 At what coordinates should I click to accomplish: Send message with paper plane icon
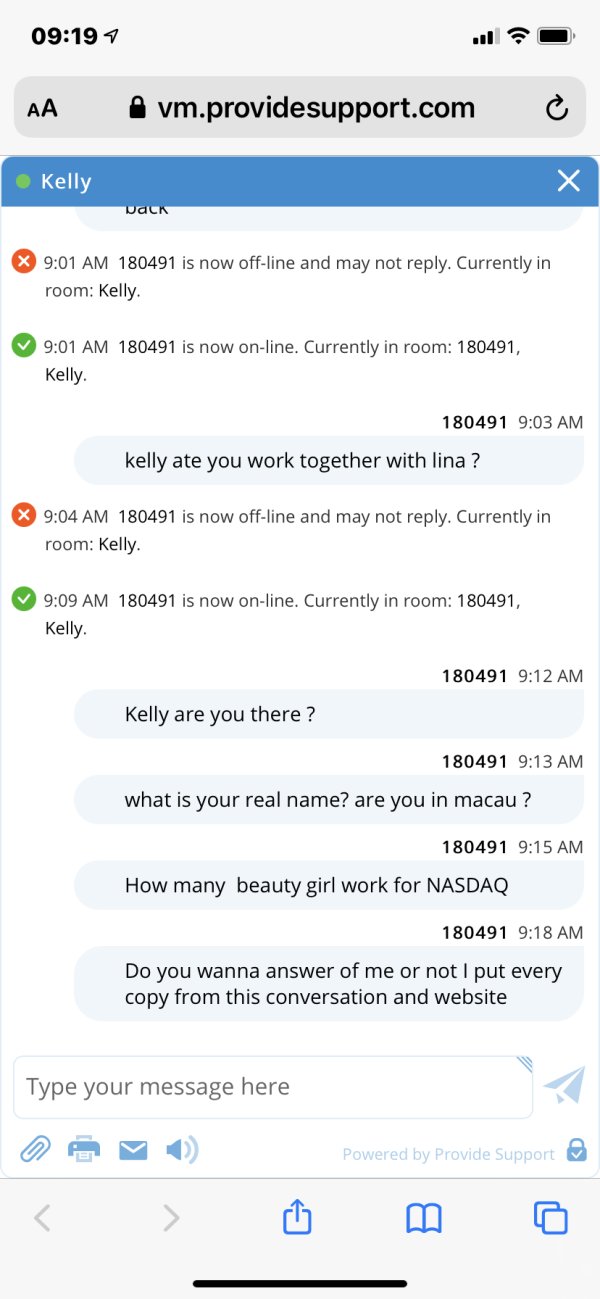[x=564, y=1086]
